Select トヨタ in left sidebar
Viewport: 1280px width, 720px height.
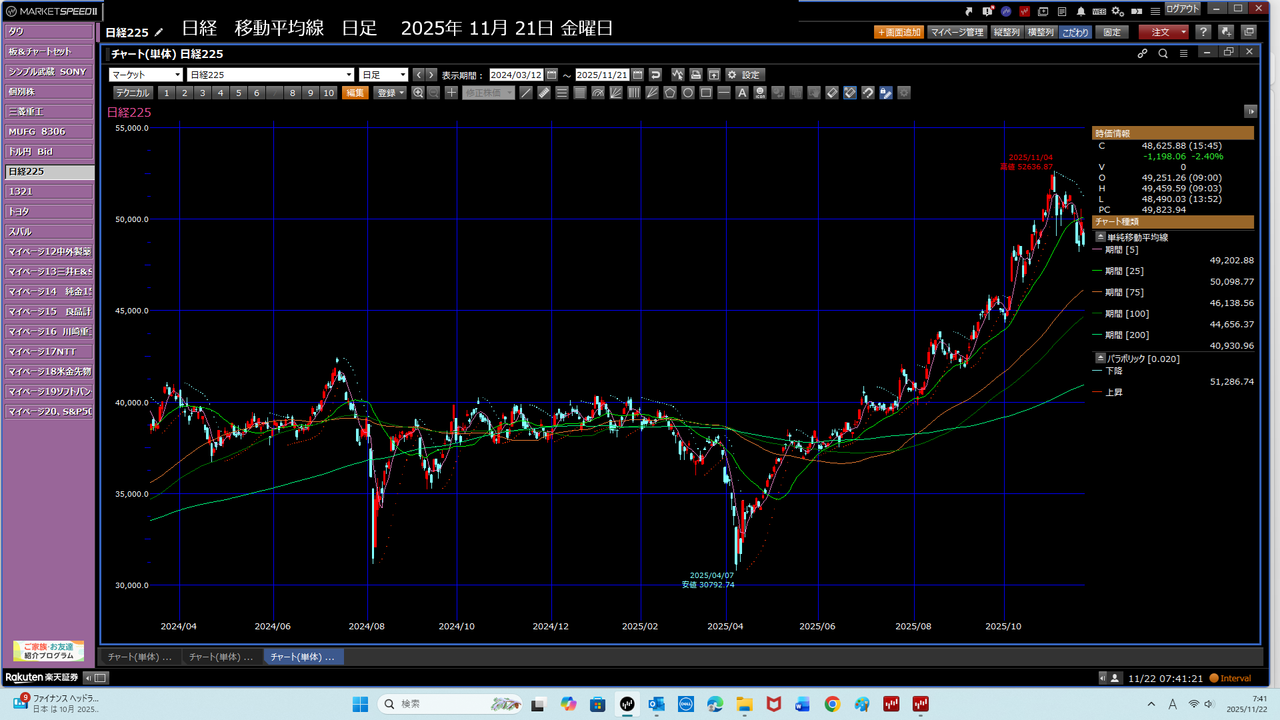pos(49,211)
